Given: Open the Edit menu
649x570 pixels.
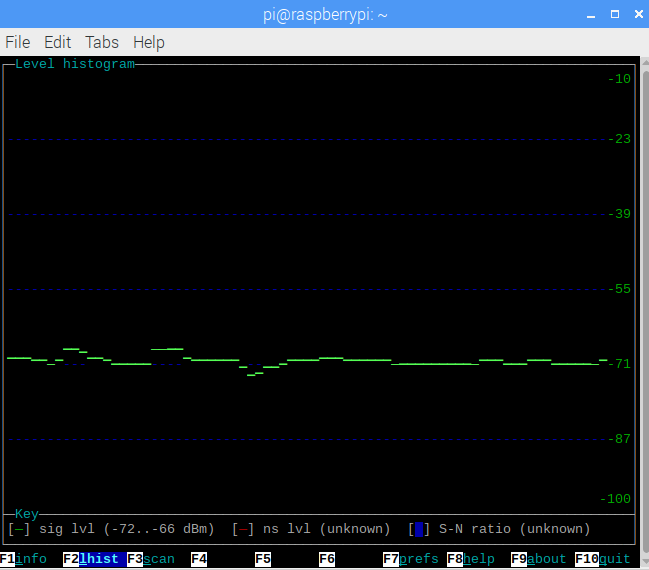Looking at the screenshot, I should coord(57,42).
